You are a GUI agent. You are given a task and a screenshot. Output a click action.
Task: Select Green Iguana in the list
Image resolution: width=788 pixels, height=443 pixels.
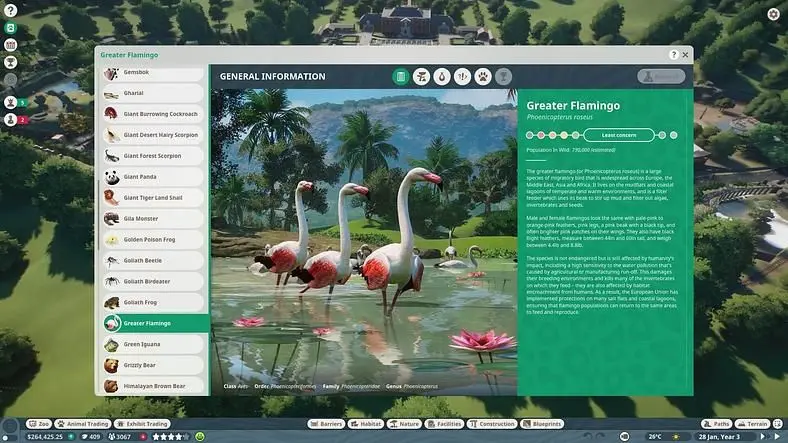click(153, 345)
